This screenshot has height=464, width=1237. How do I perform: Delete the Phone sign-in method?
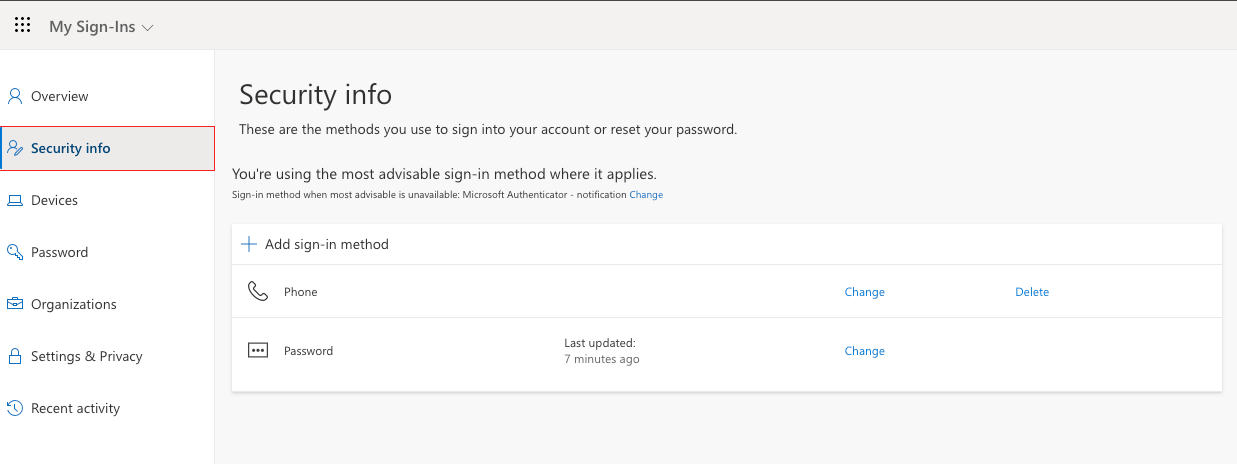coord(1032,292)
